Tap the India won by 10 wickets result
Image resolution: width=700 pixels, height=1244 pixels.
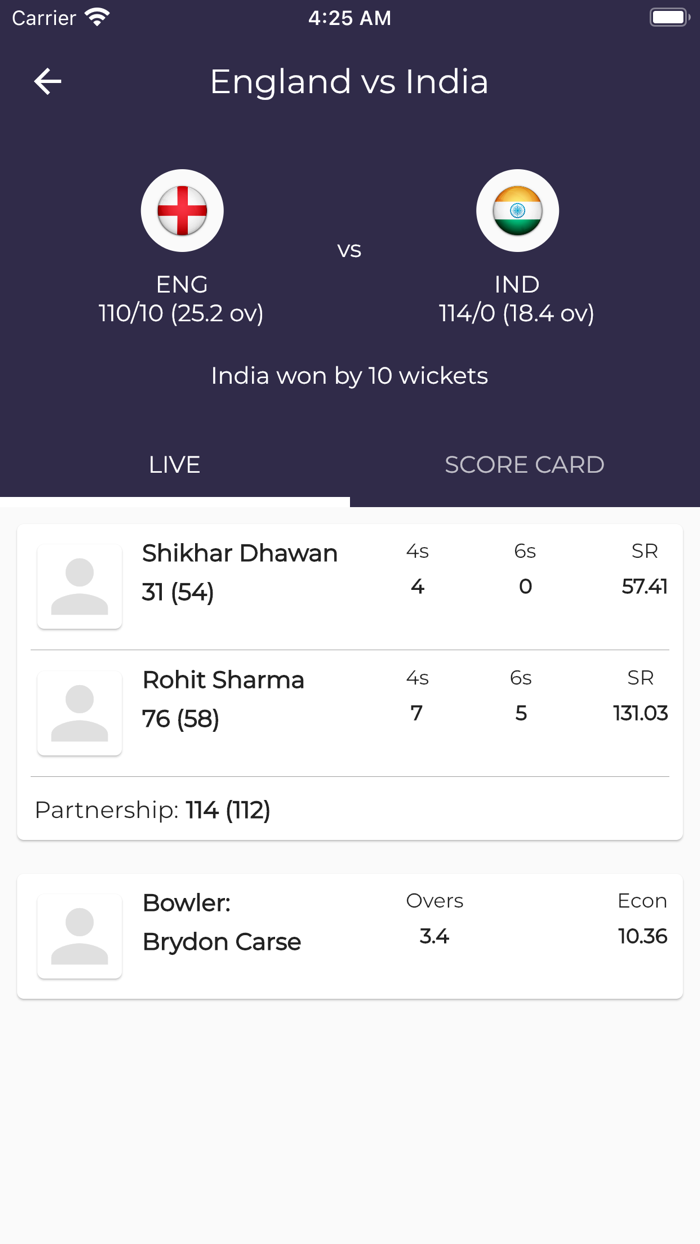350,376
